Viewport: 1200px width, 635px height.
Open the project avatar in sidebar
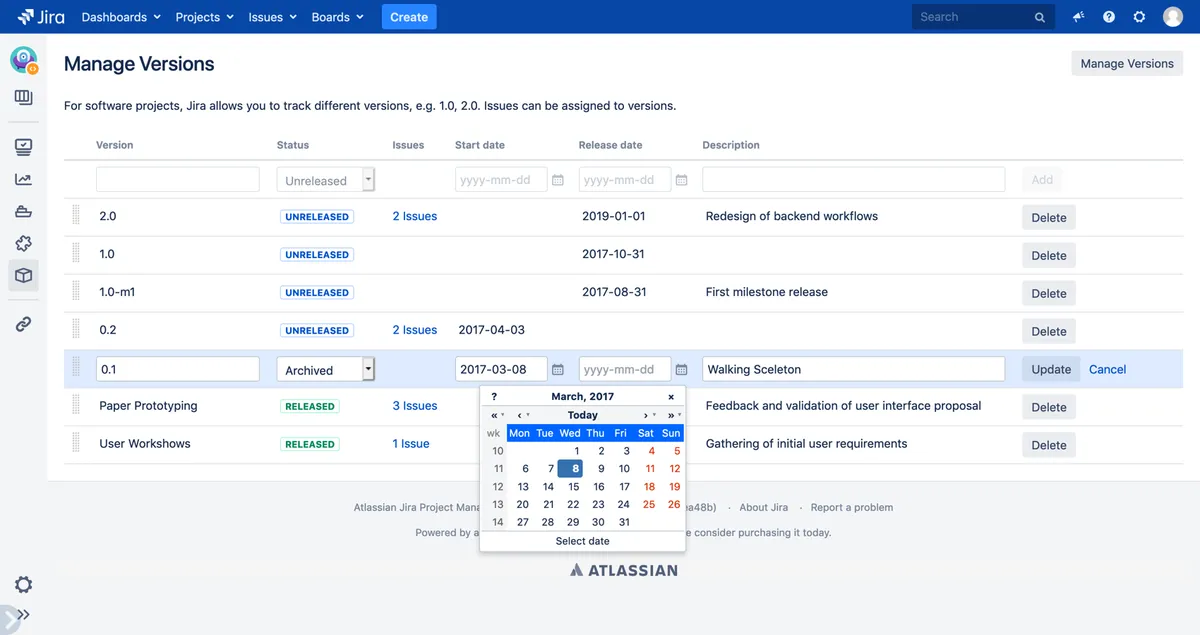tap(24, 61)
